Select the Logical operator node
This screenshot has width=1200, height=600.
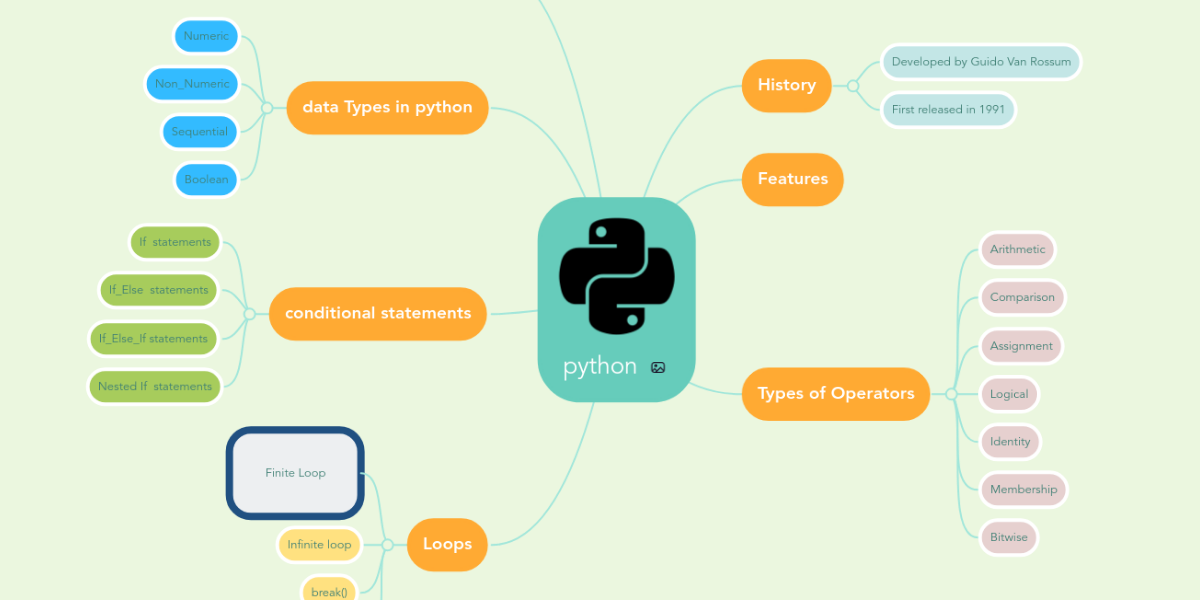tap(1009, 394)
